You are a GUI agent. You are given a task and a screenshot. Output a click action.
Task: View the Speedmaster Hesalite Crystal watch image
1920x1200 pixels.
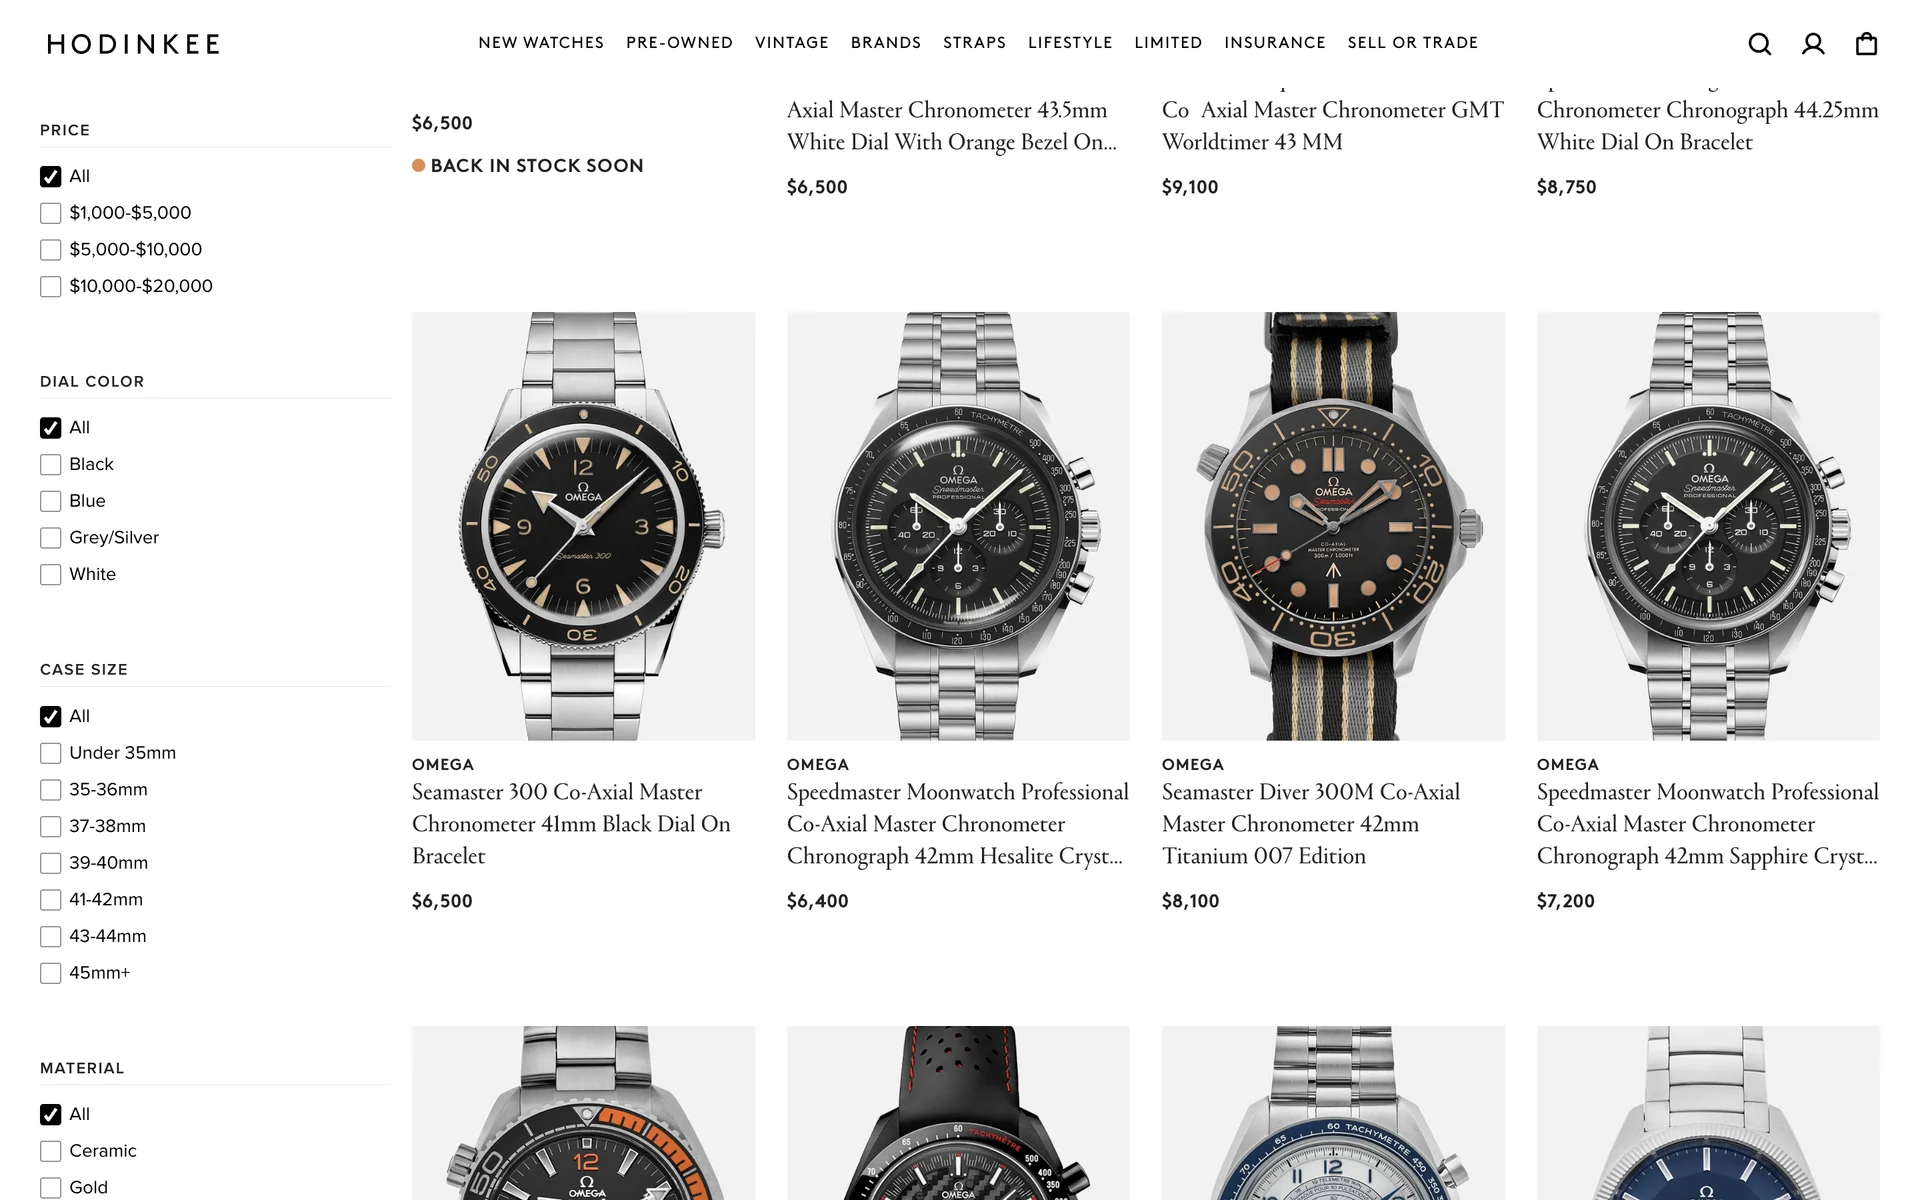958,526
